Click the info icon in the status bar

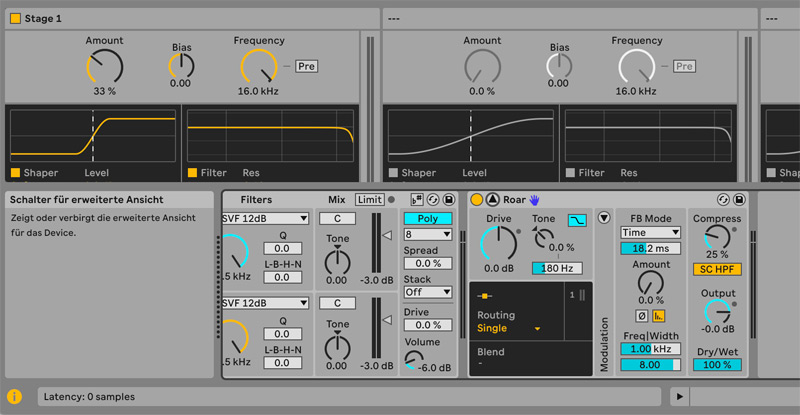pos(15,397)
